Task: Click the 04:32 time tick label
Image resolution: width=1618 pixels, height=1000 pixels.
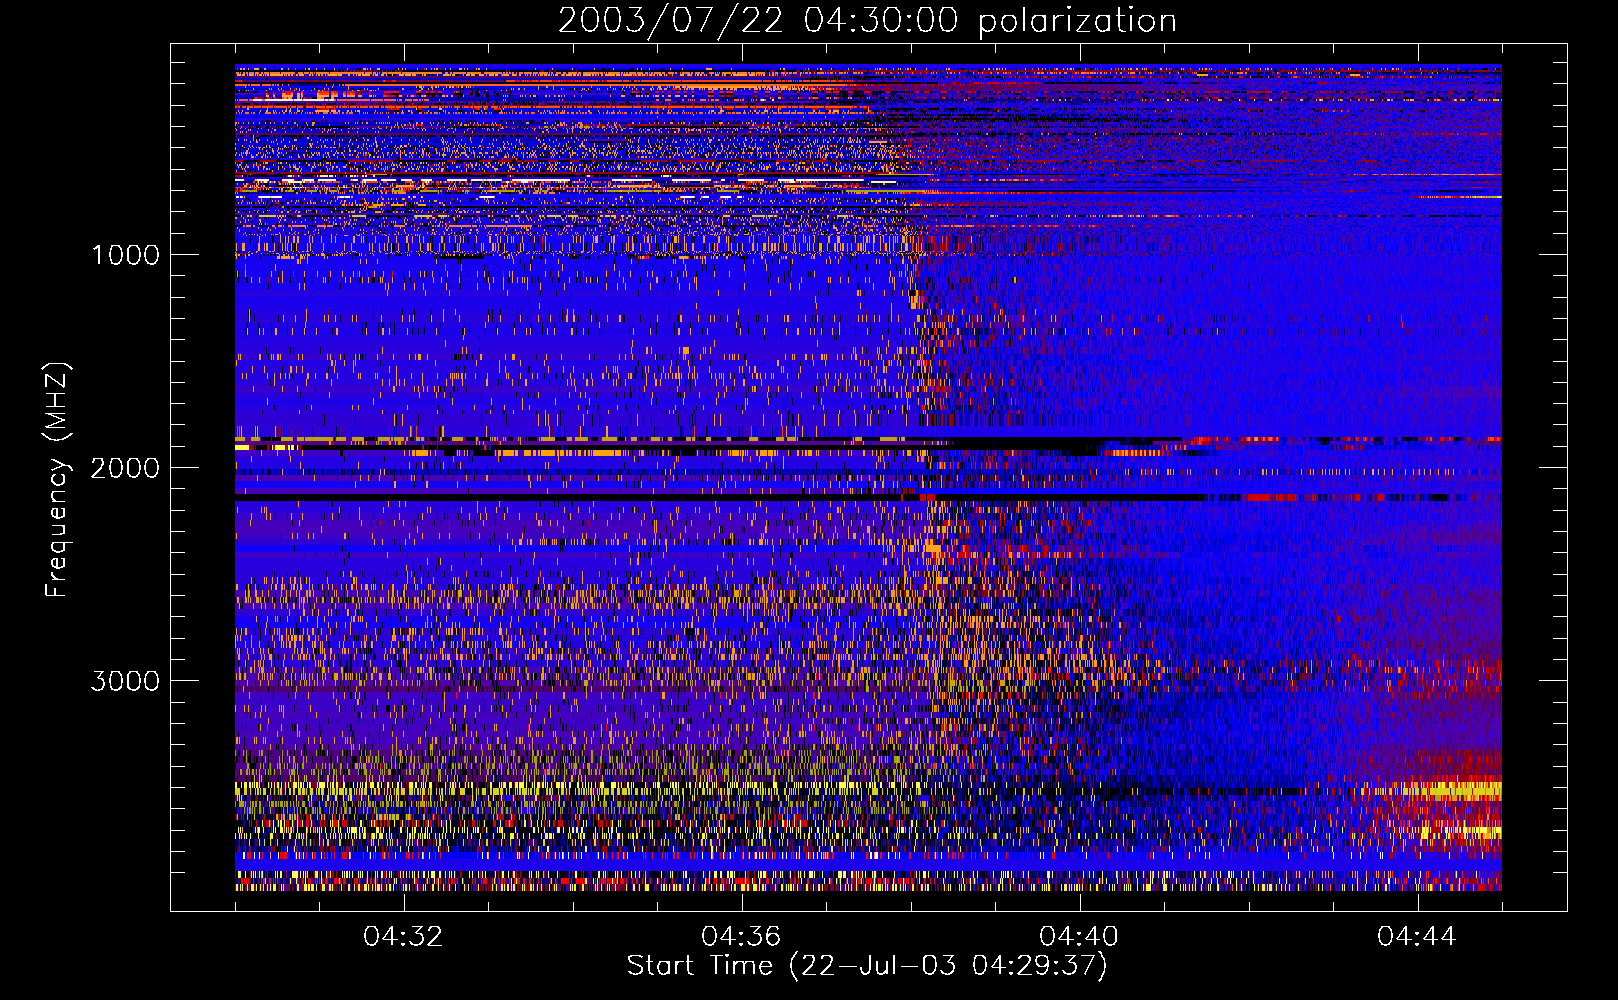Action: point(403,937)
